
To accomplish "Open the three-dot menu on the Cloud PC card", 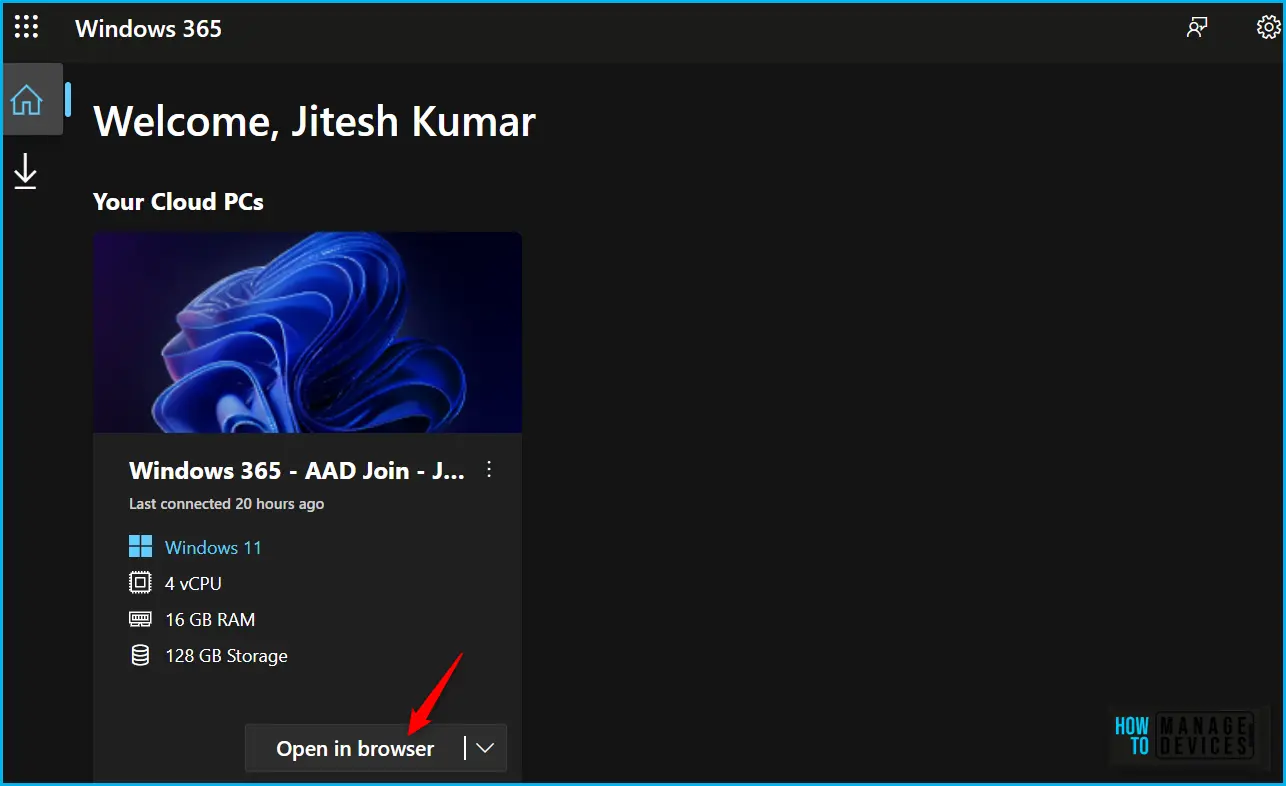I will coord(489,469).
